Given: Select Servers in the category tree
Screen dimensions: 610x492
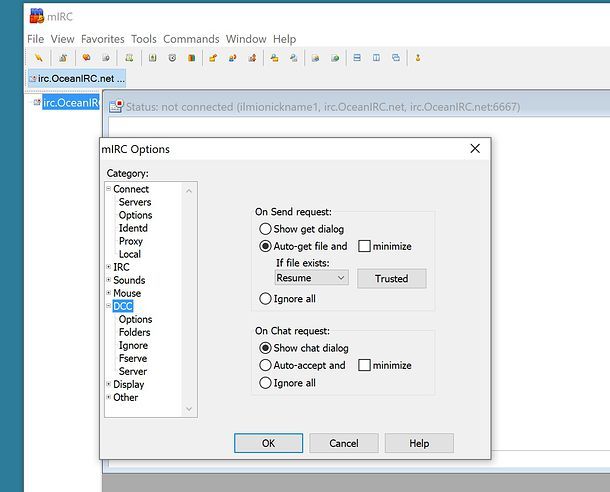Looking at the screenshot, I should click(x=135, y=202).
